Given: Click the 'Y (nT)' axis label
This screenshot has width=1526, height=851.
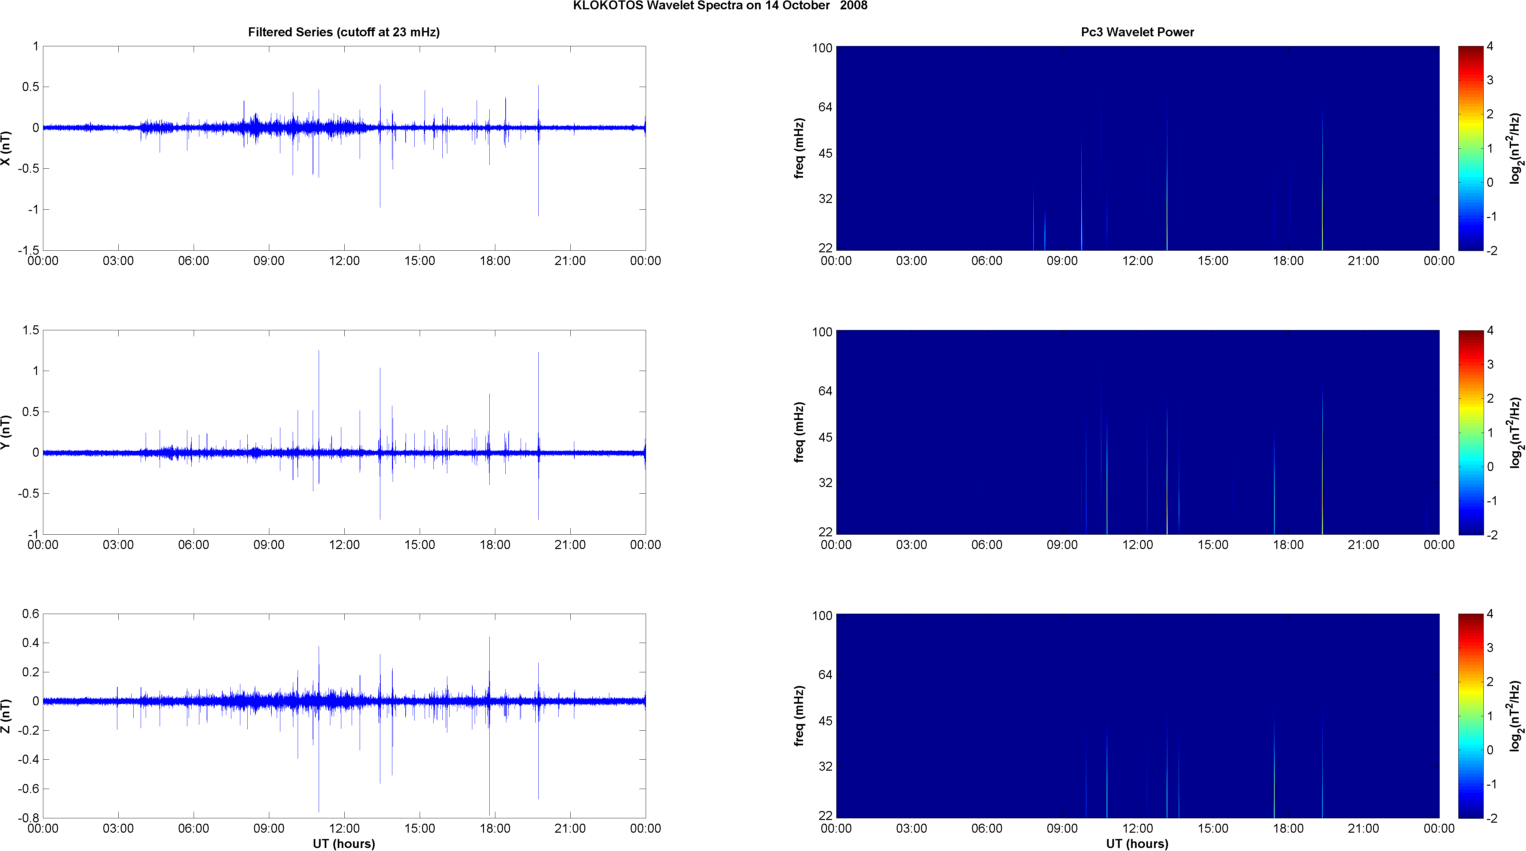Looking at the screenshot, I should click(7, 432).
